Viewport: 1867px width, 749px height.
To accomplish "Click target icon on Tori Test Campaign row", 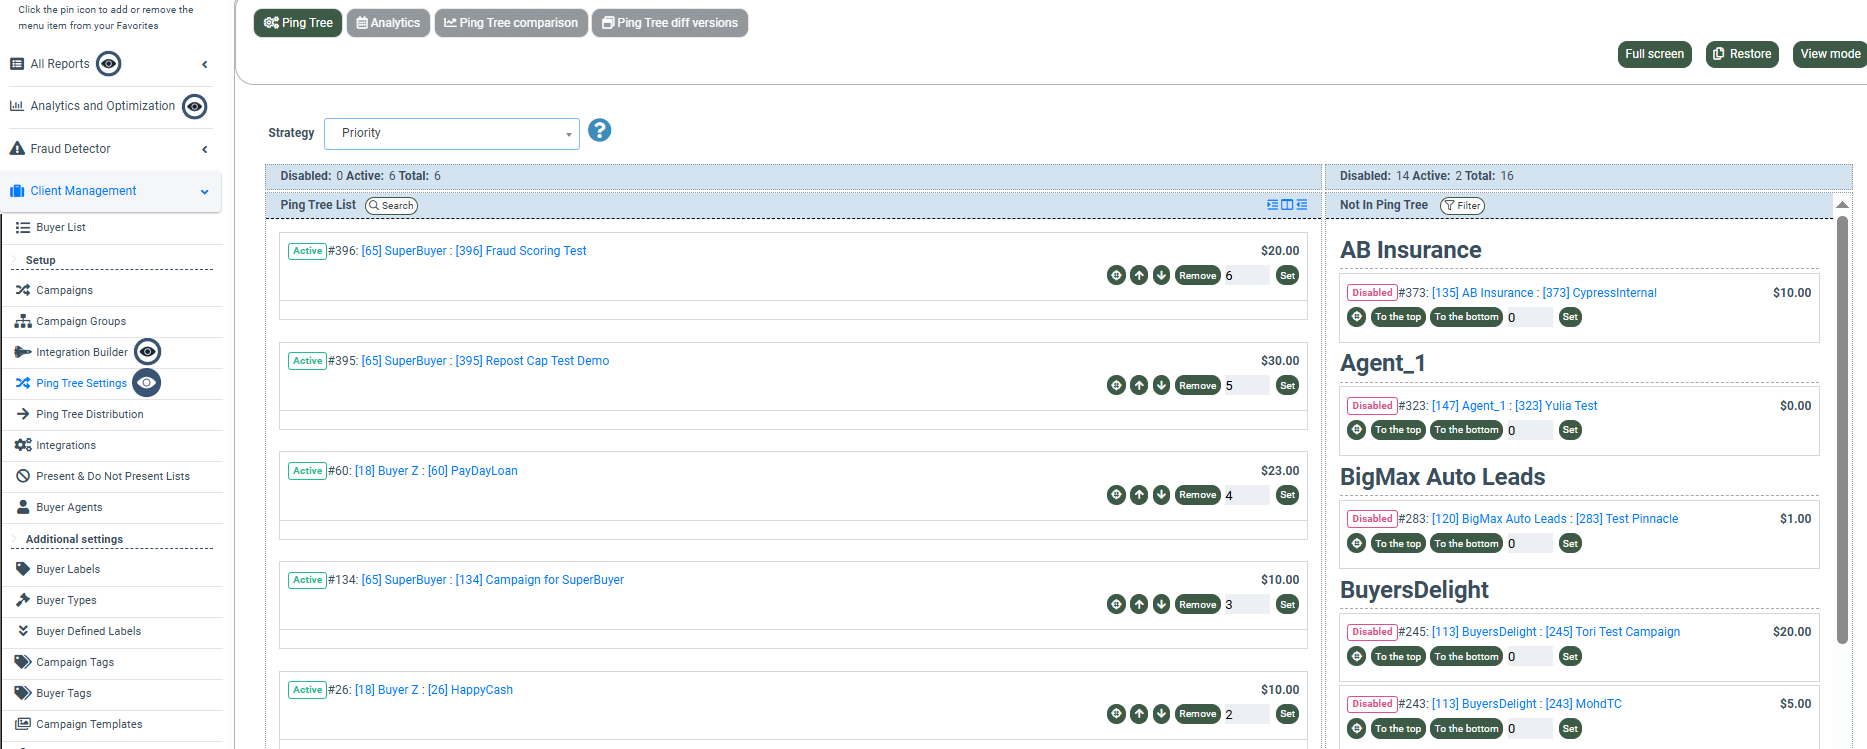I will click(x=1356, y=656).
